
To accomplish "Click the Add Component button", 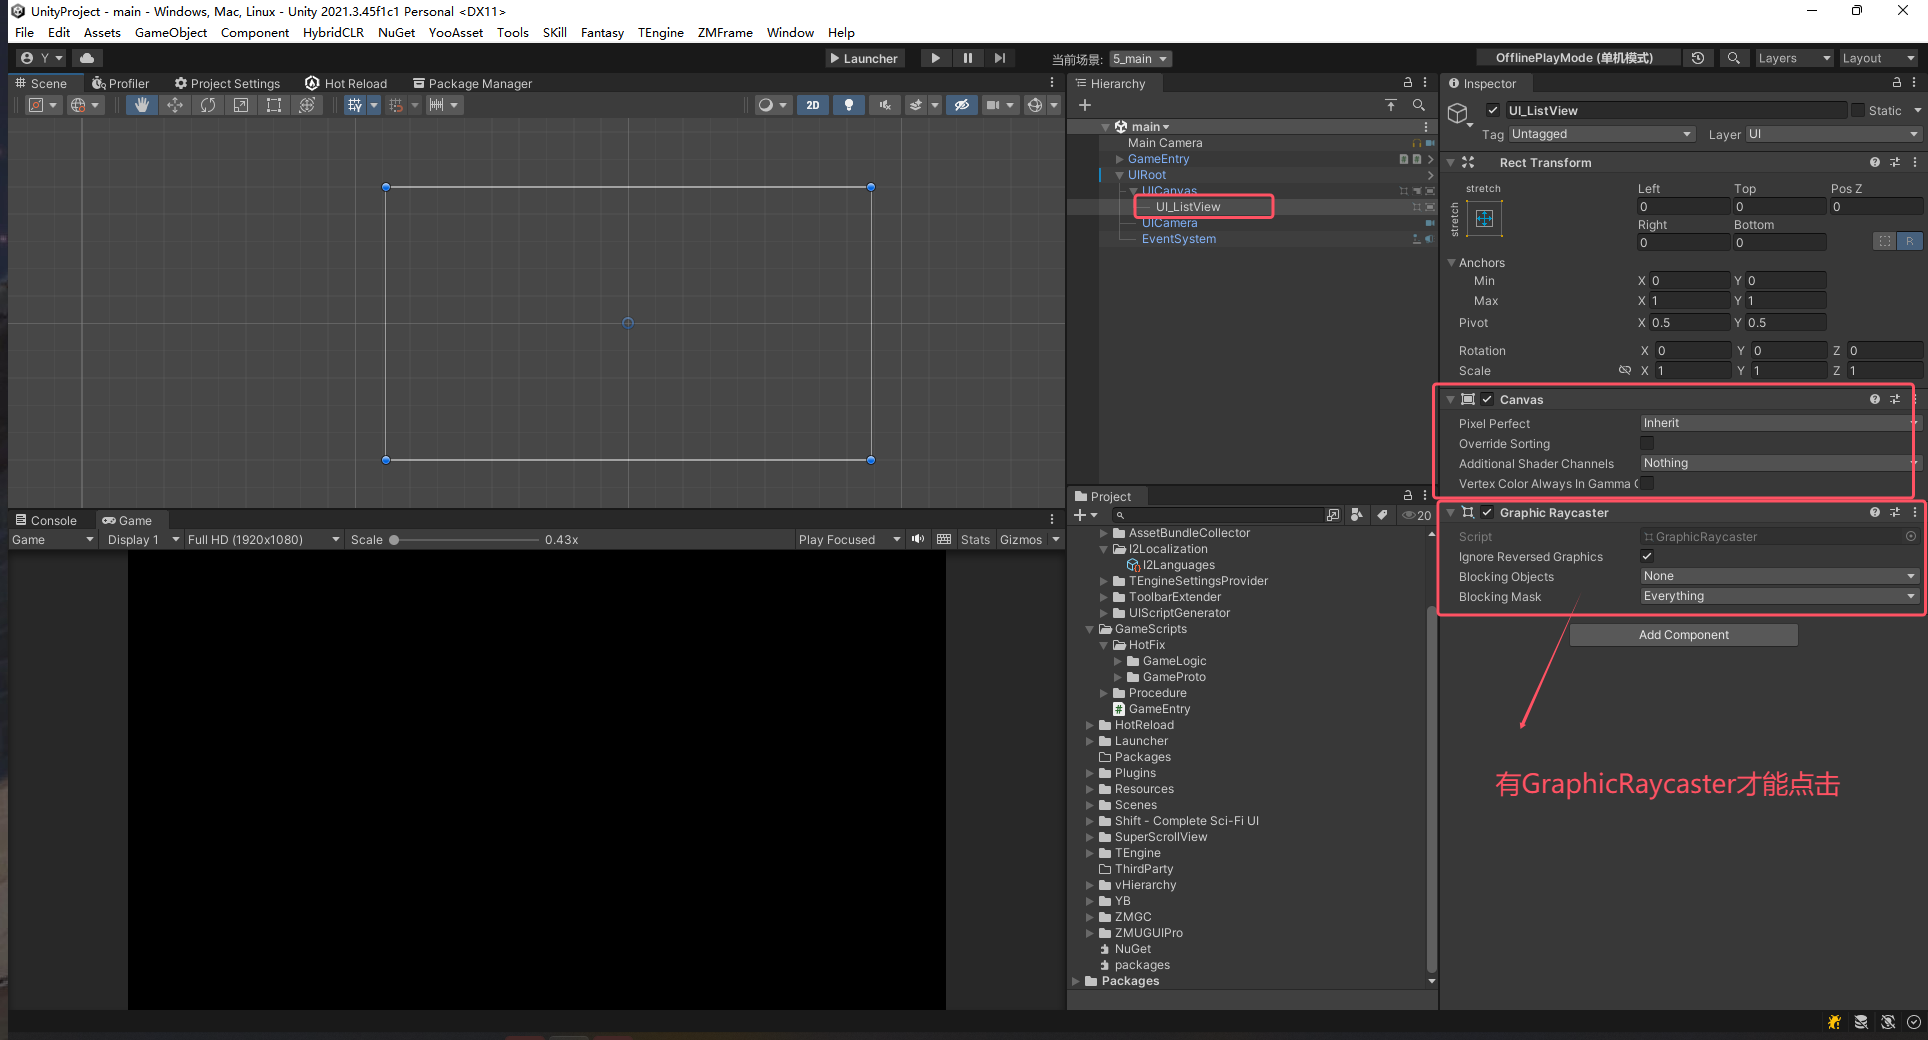I will (1683, 634).
